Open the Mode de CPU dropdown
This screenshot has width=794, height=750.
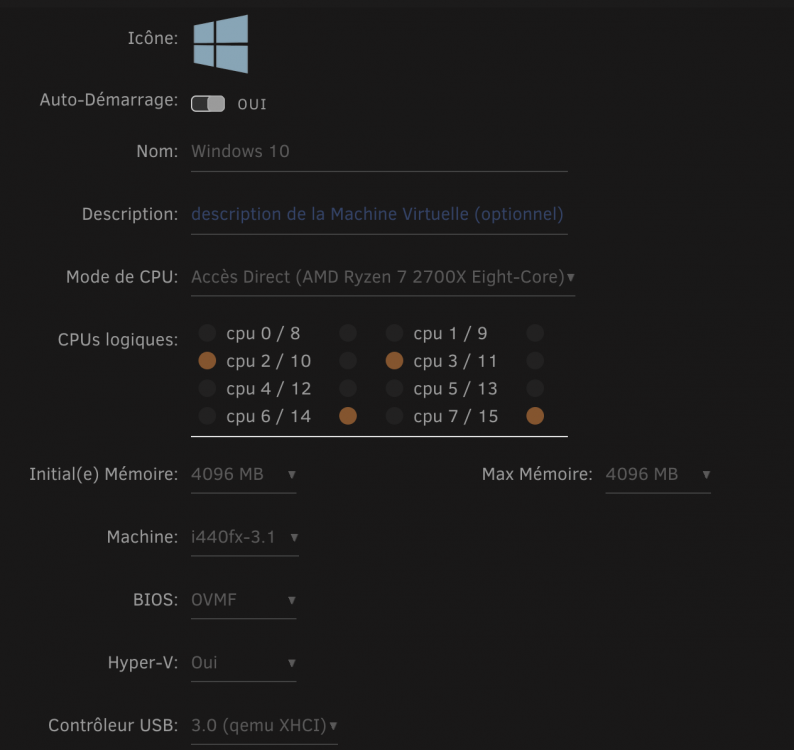coord(383,278)
